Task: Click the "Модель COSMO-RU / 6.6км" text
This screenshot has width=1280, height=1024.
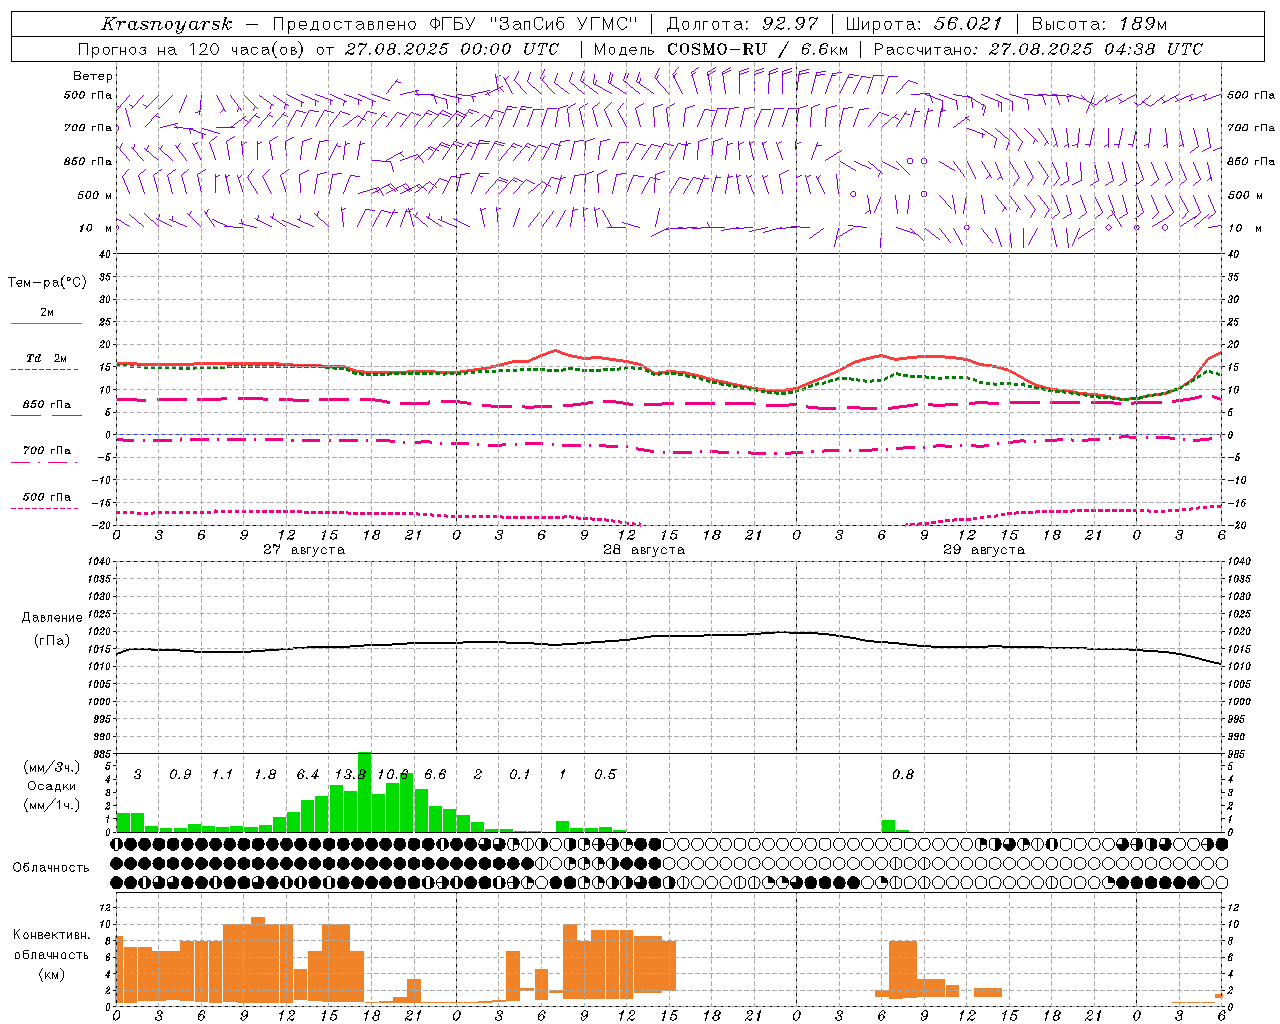Action: tap(721, 49)
